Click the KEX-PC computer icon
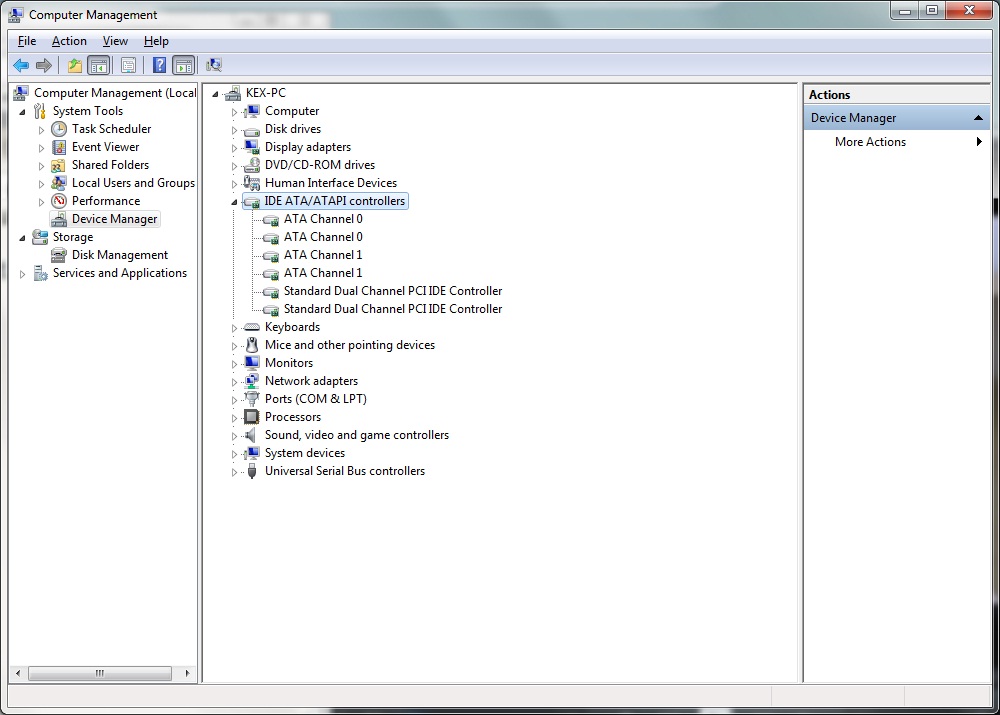 (233, 93)
